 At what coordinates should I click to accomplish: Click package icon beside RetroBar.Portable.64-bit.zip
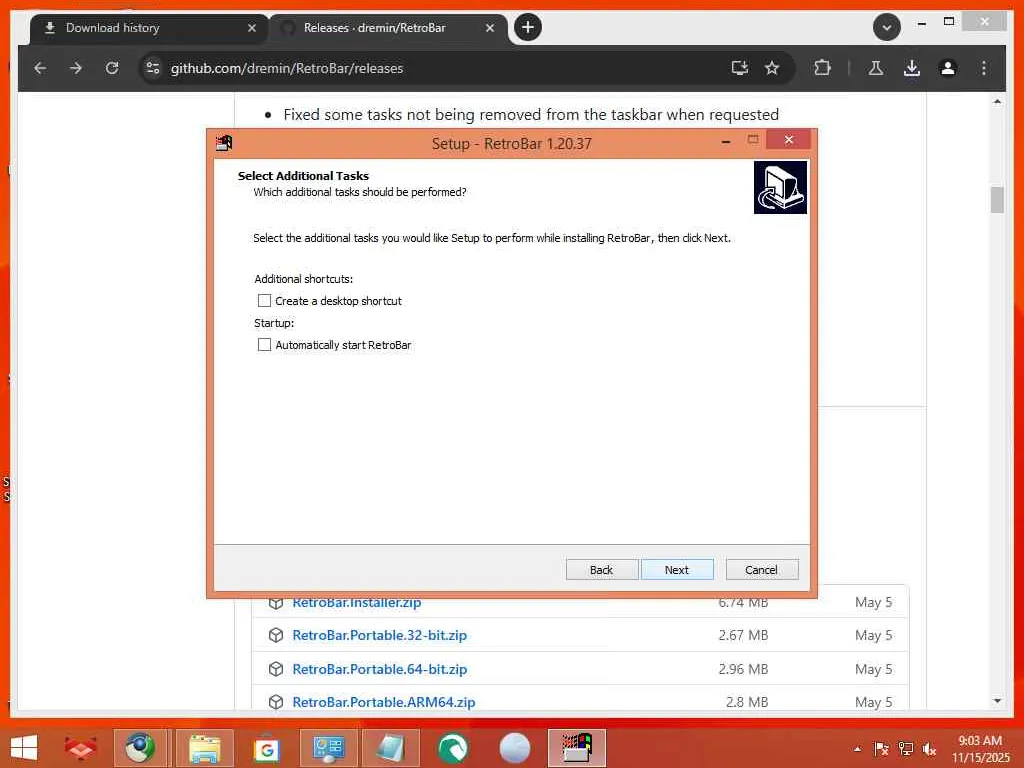point(276,669)
